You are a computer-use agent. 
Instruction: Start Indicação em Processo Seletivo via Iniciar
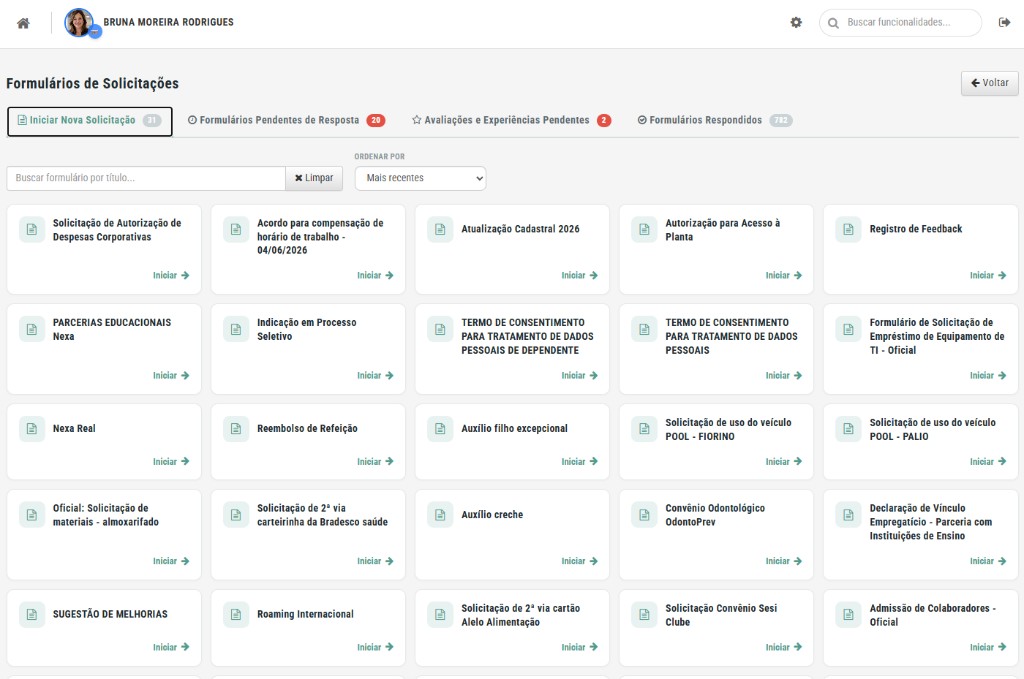click(376, 375)
